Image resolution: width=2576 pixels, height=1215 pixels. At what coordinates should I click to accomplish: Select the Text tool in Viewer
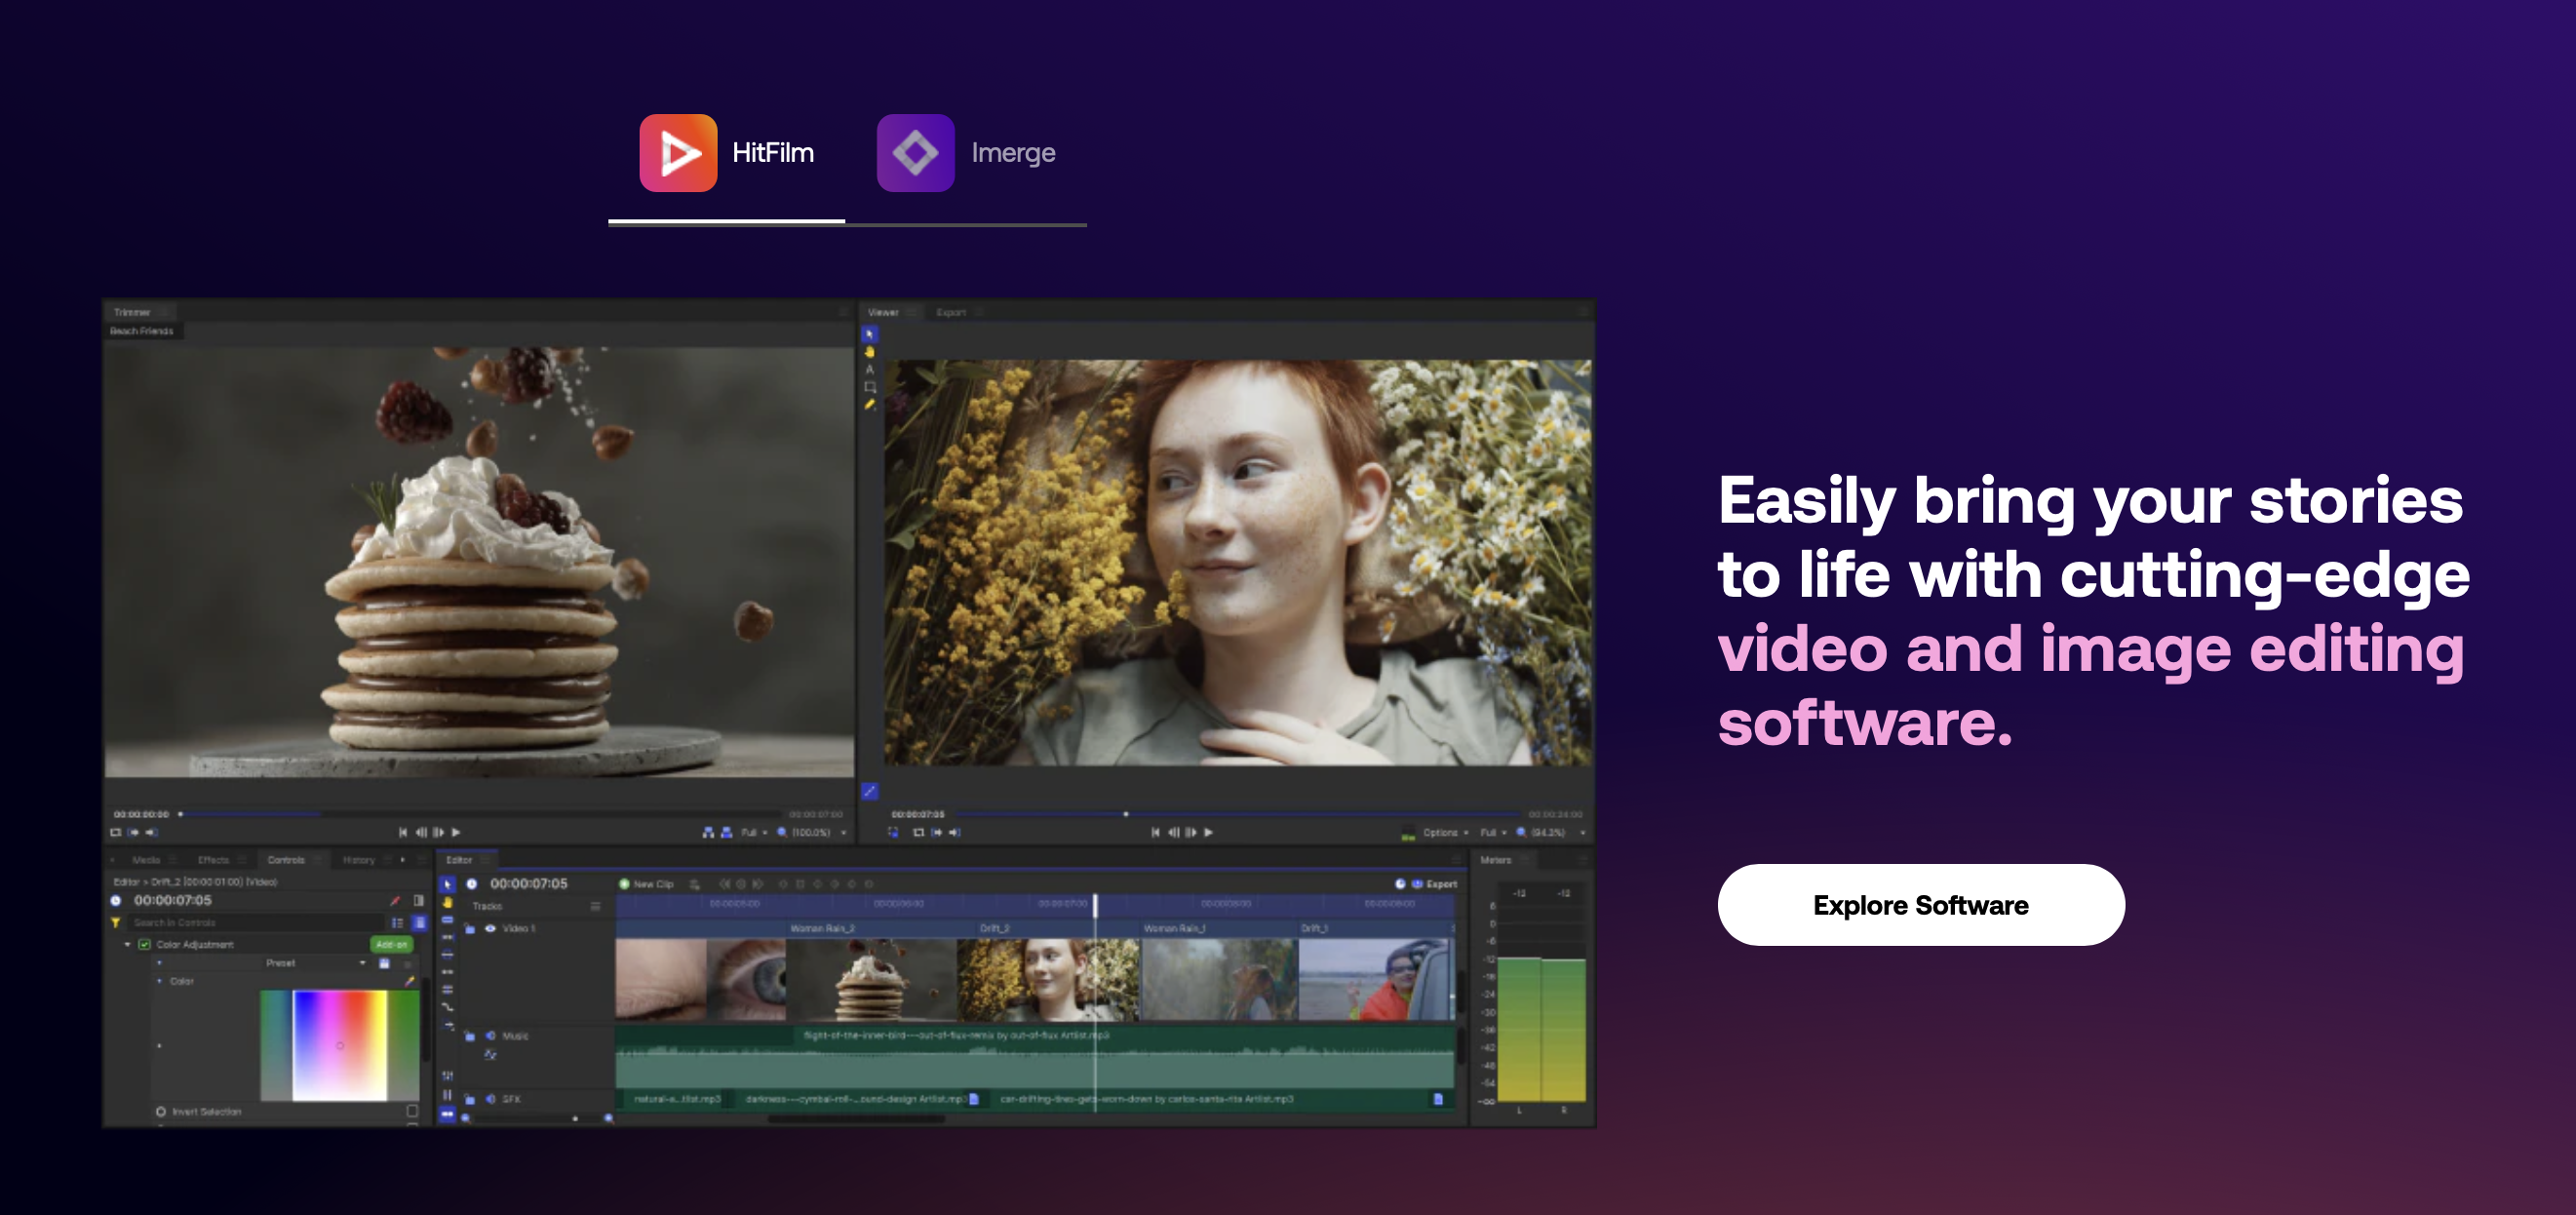869,369
